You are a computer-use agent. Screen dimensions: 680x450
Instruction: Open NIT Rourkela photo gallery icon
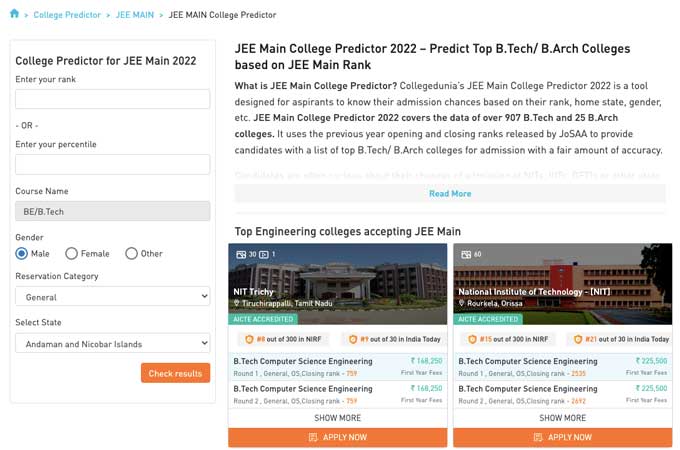tap(466, 254)
